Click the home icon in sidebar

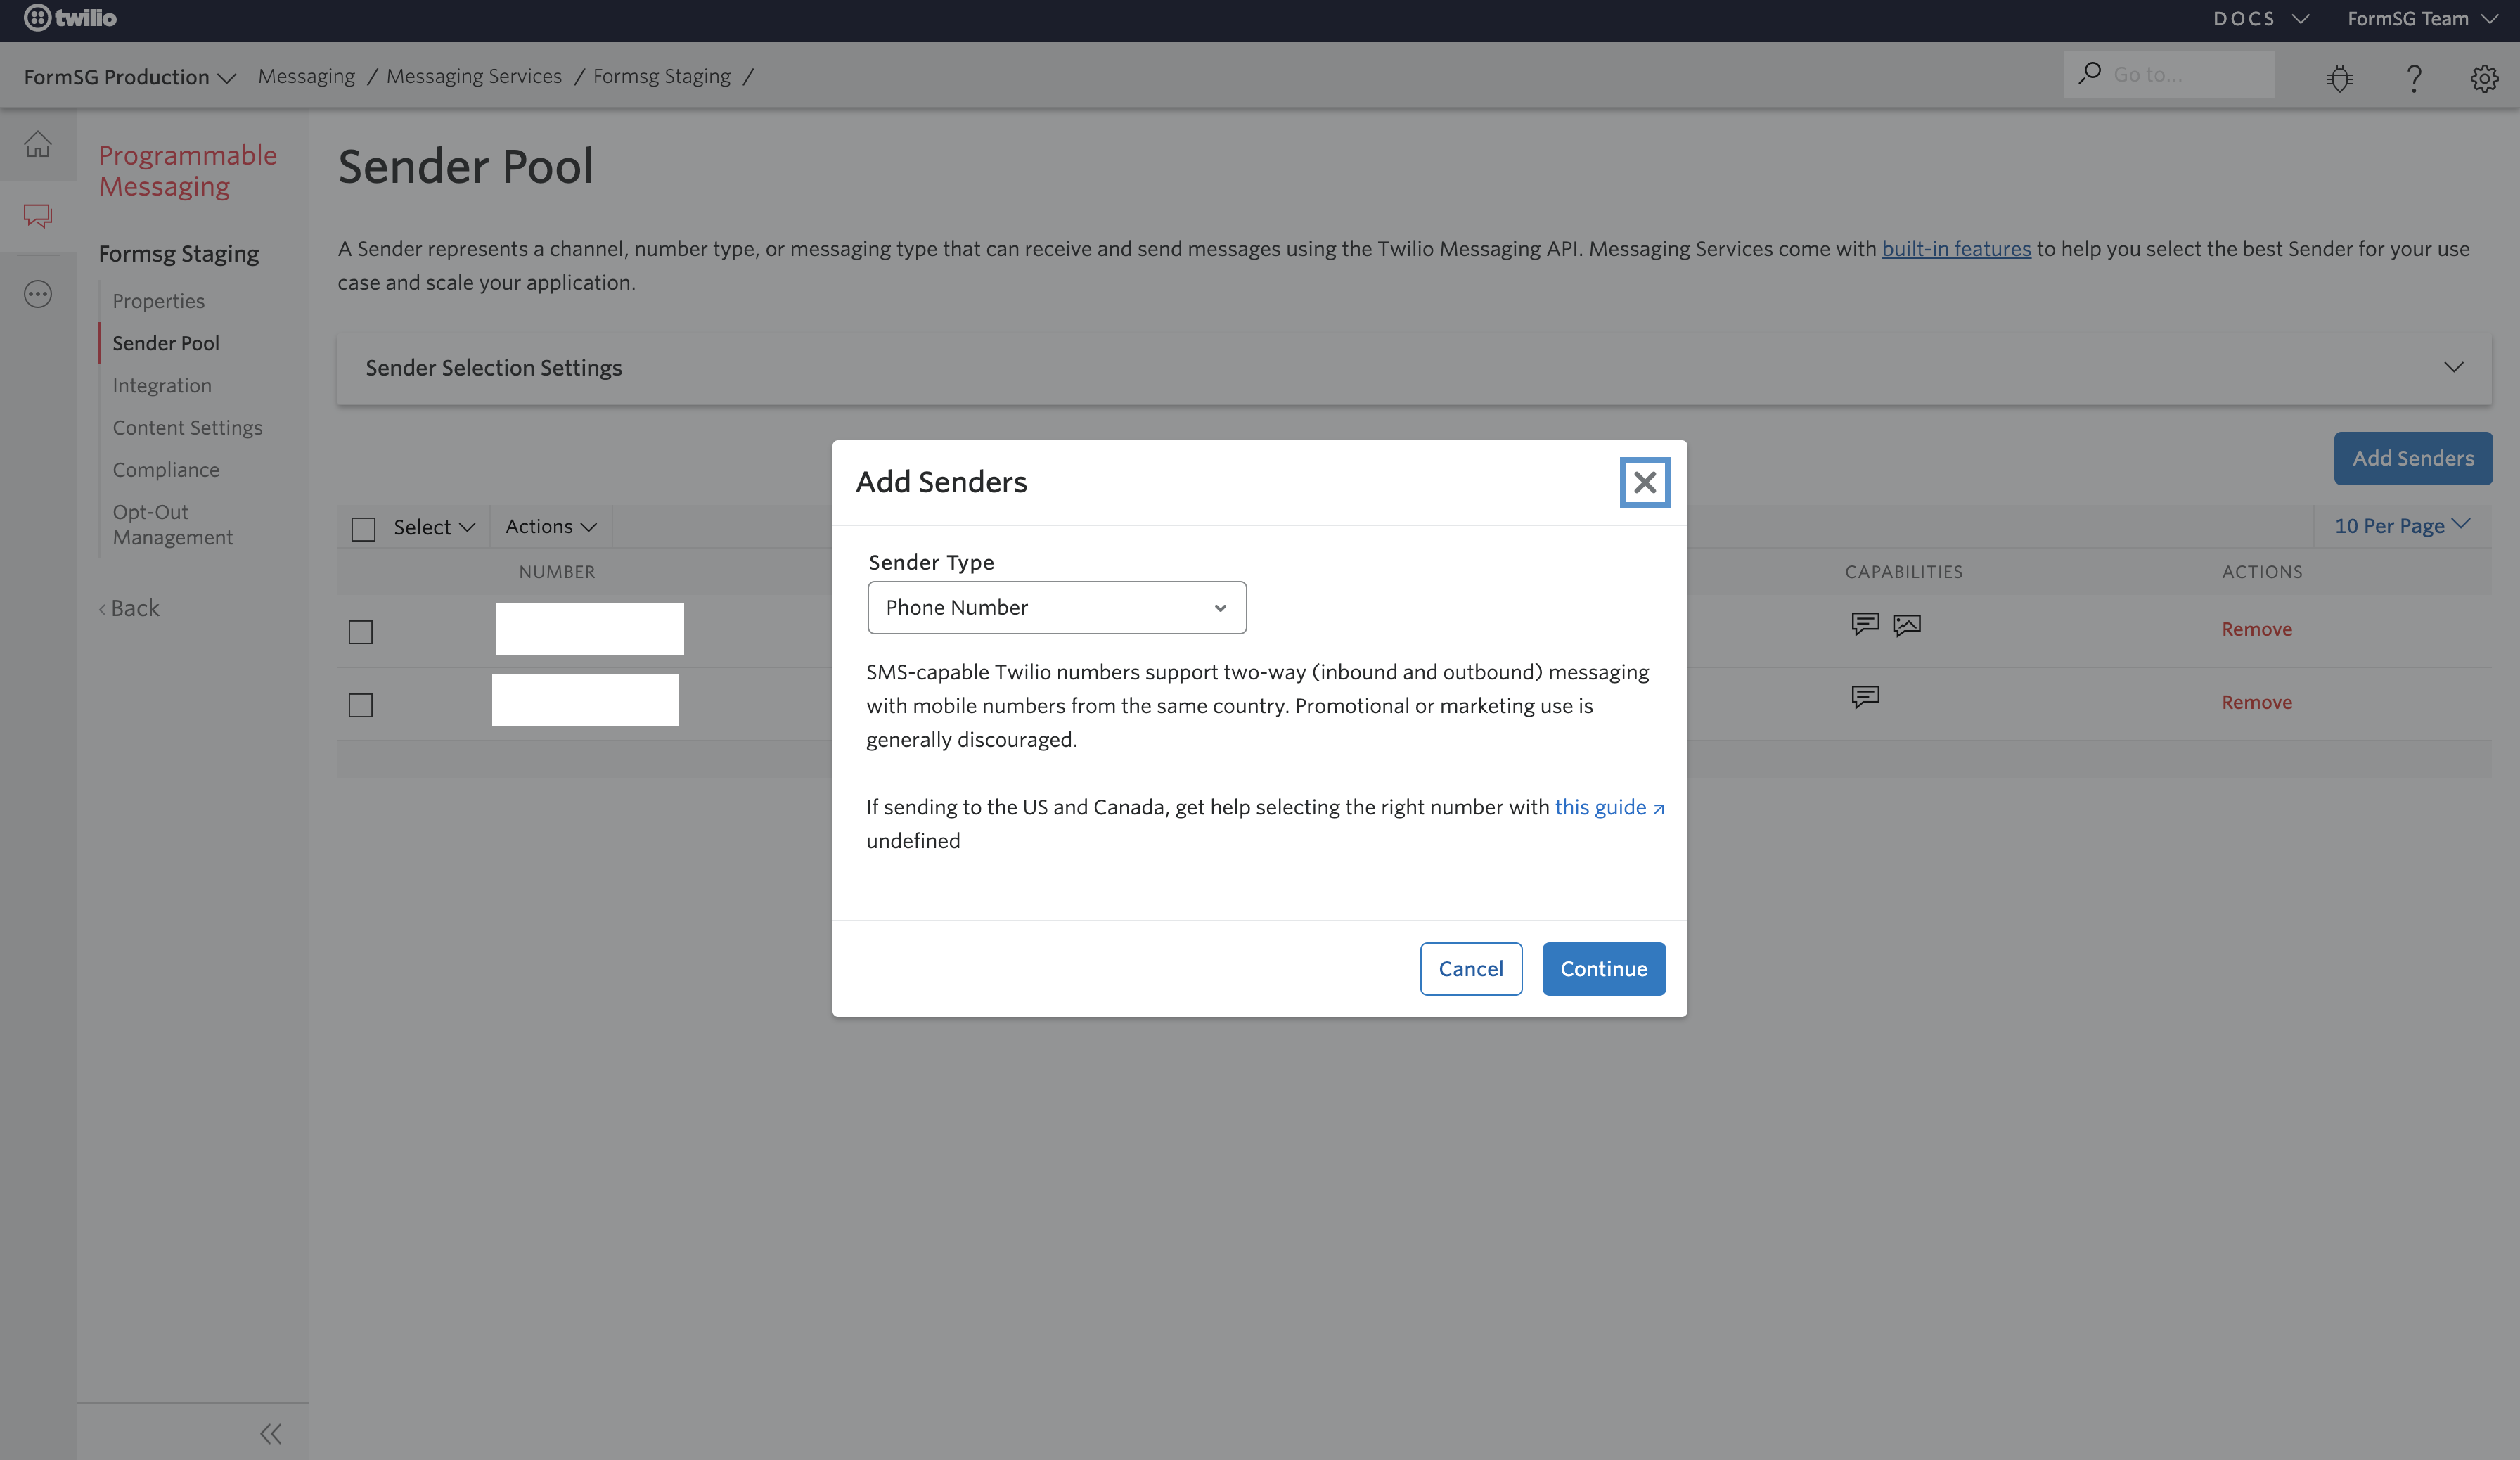point(38,145)
